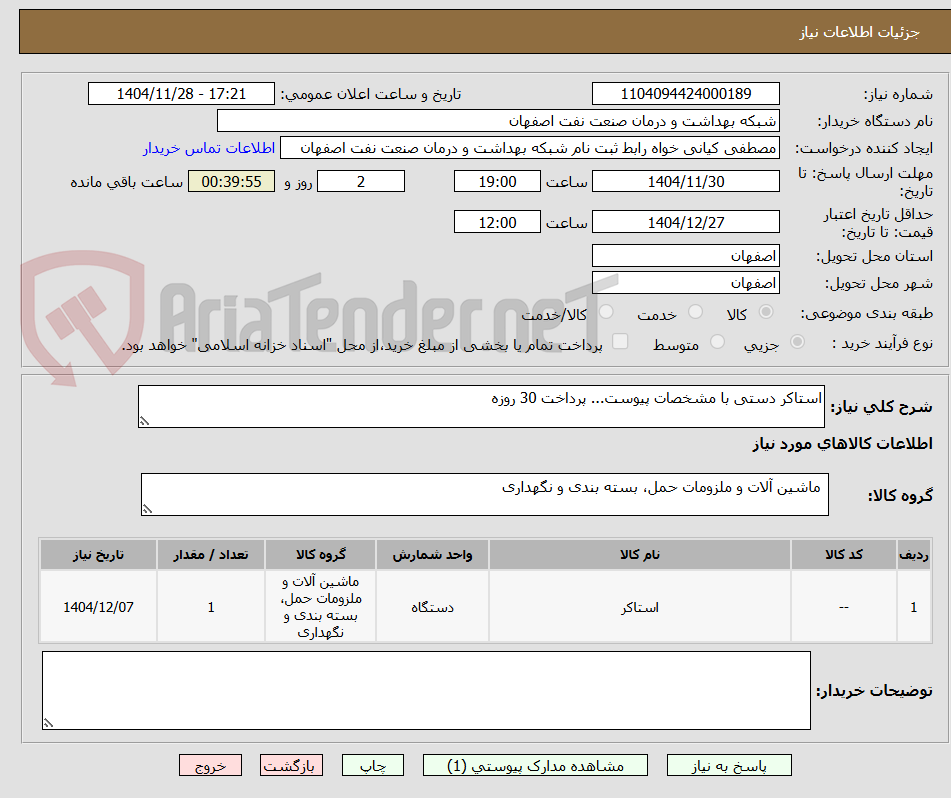Choose the جزیی purchase type radio
Image resolution: width=951 pixels, height=798 pixels.
(797, 342)
